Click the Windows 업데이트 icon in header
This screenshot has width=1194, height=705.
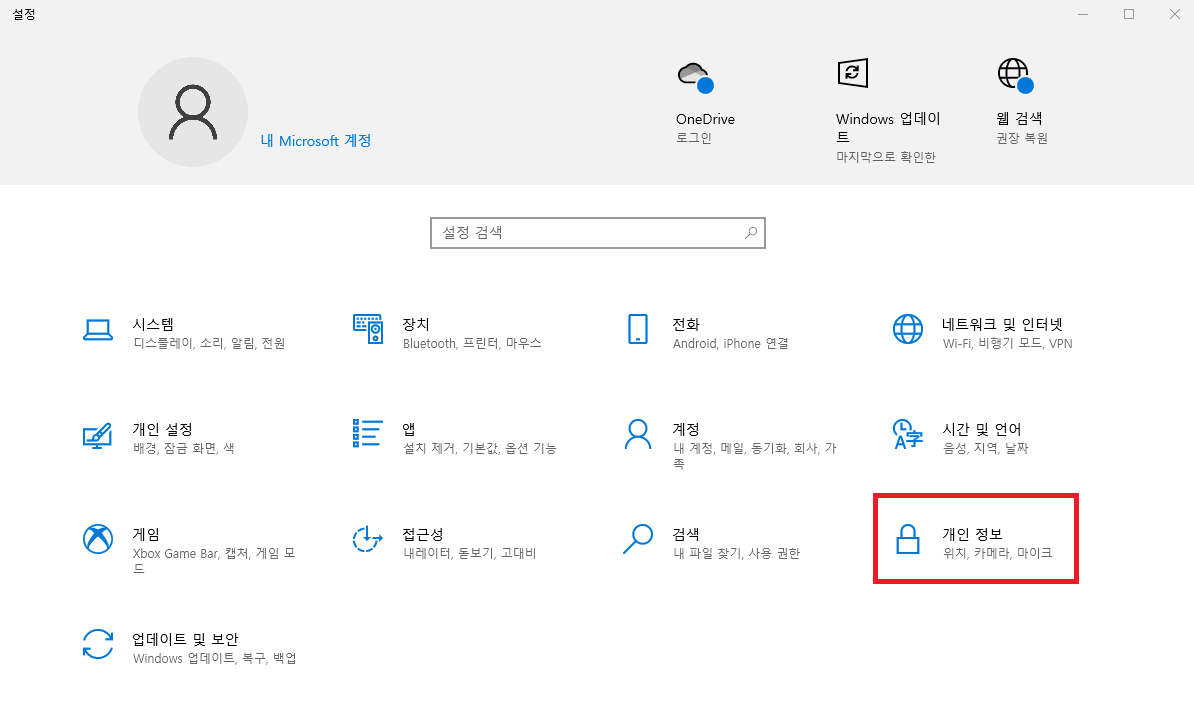(x=853, y=73)
